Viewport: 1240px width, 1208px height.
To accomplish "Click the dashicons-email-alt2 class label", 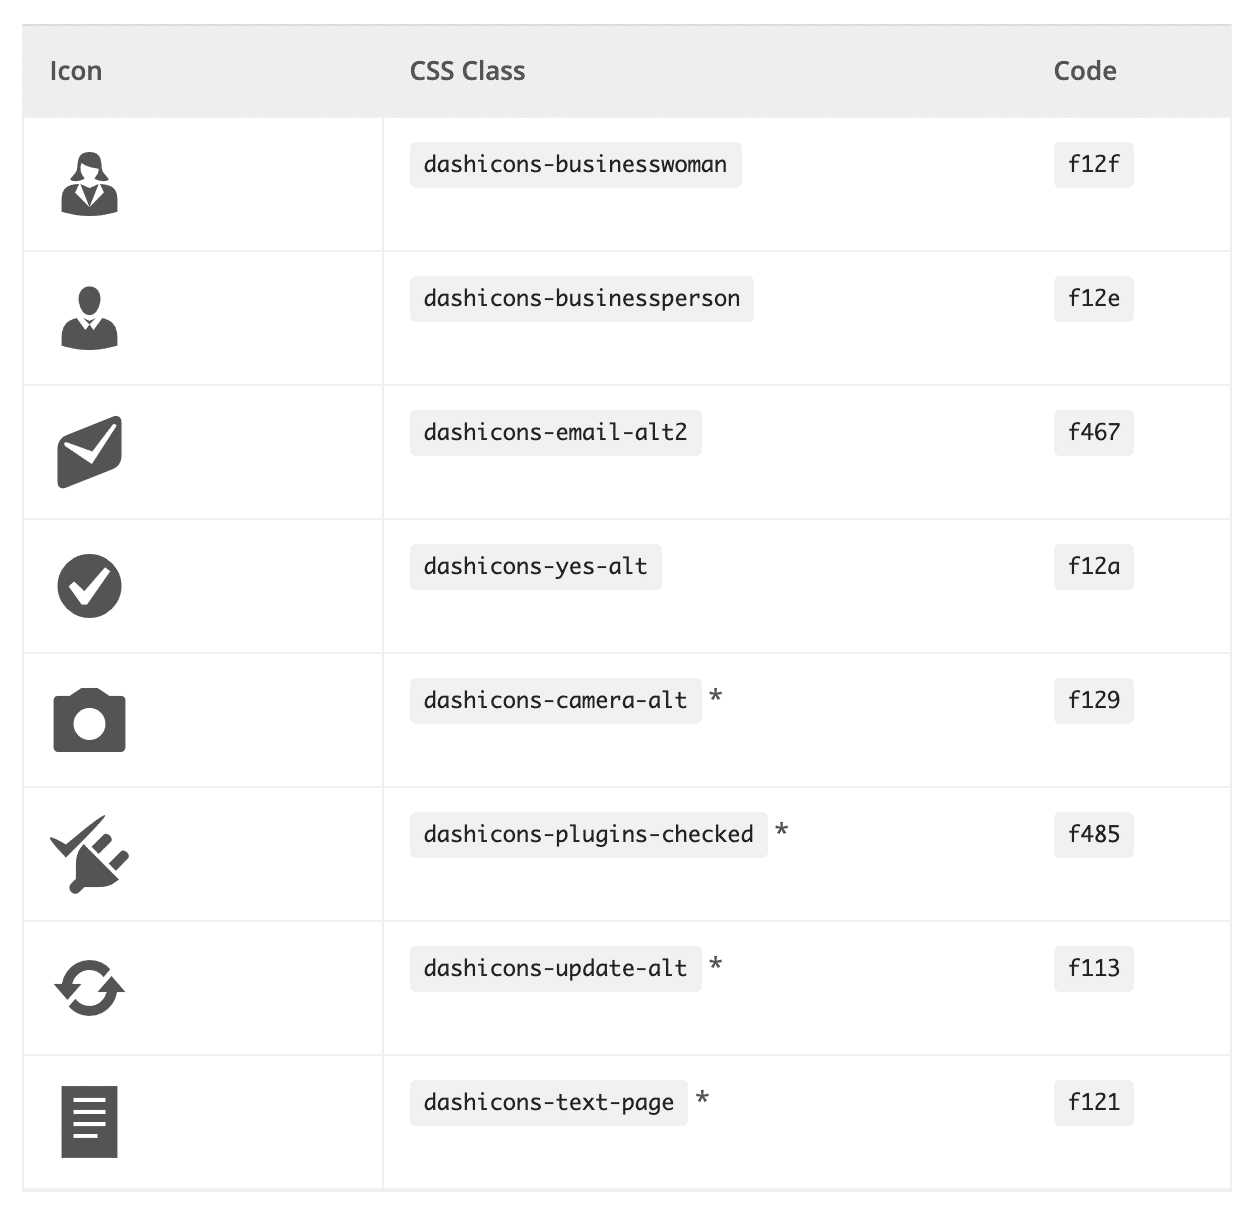I will pos(555,432).
